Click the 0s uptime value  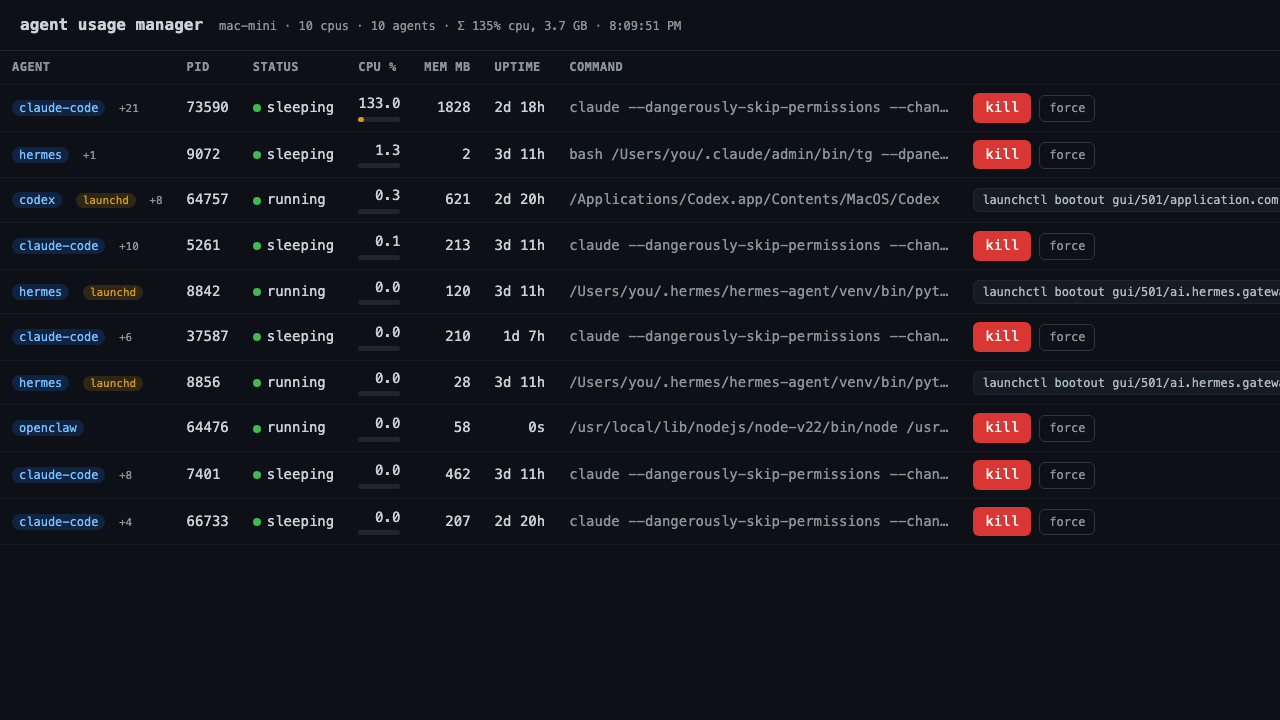click(537, 427)
